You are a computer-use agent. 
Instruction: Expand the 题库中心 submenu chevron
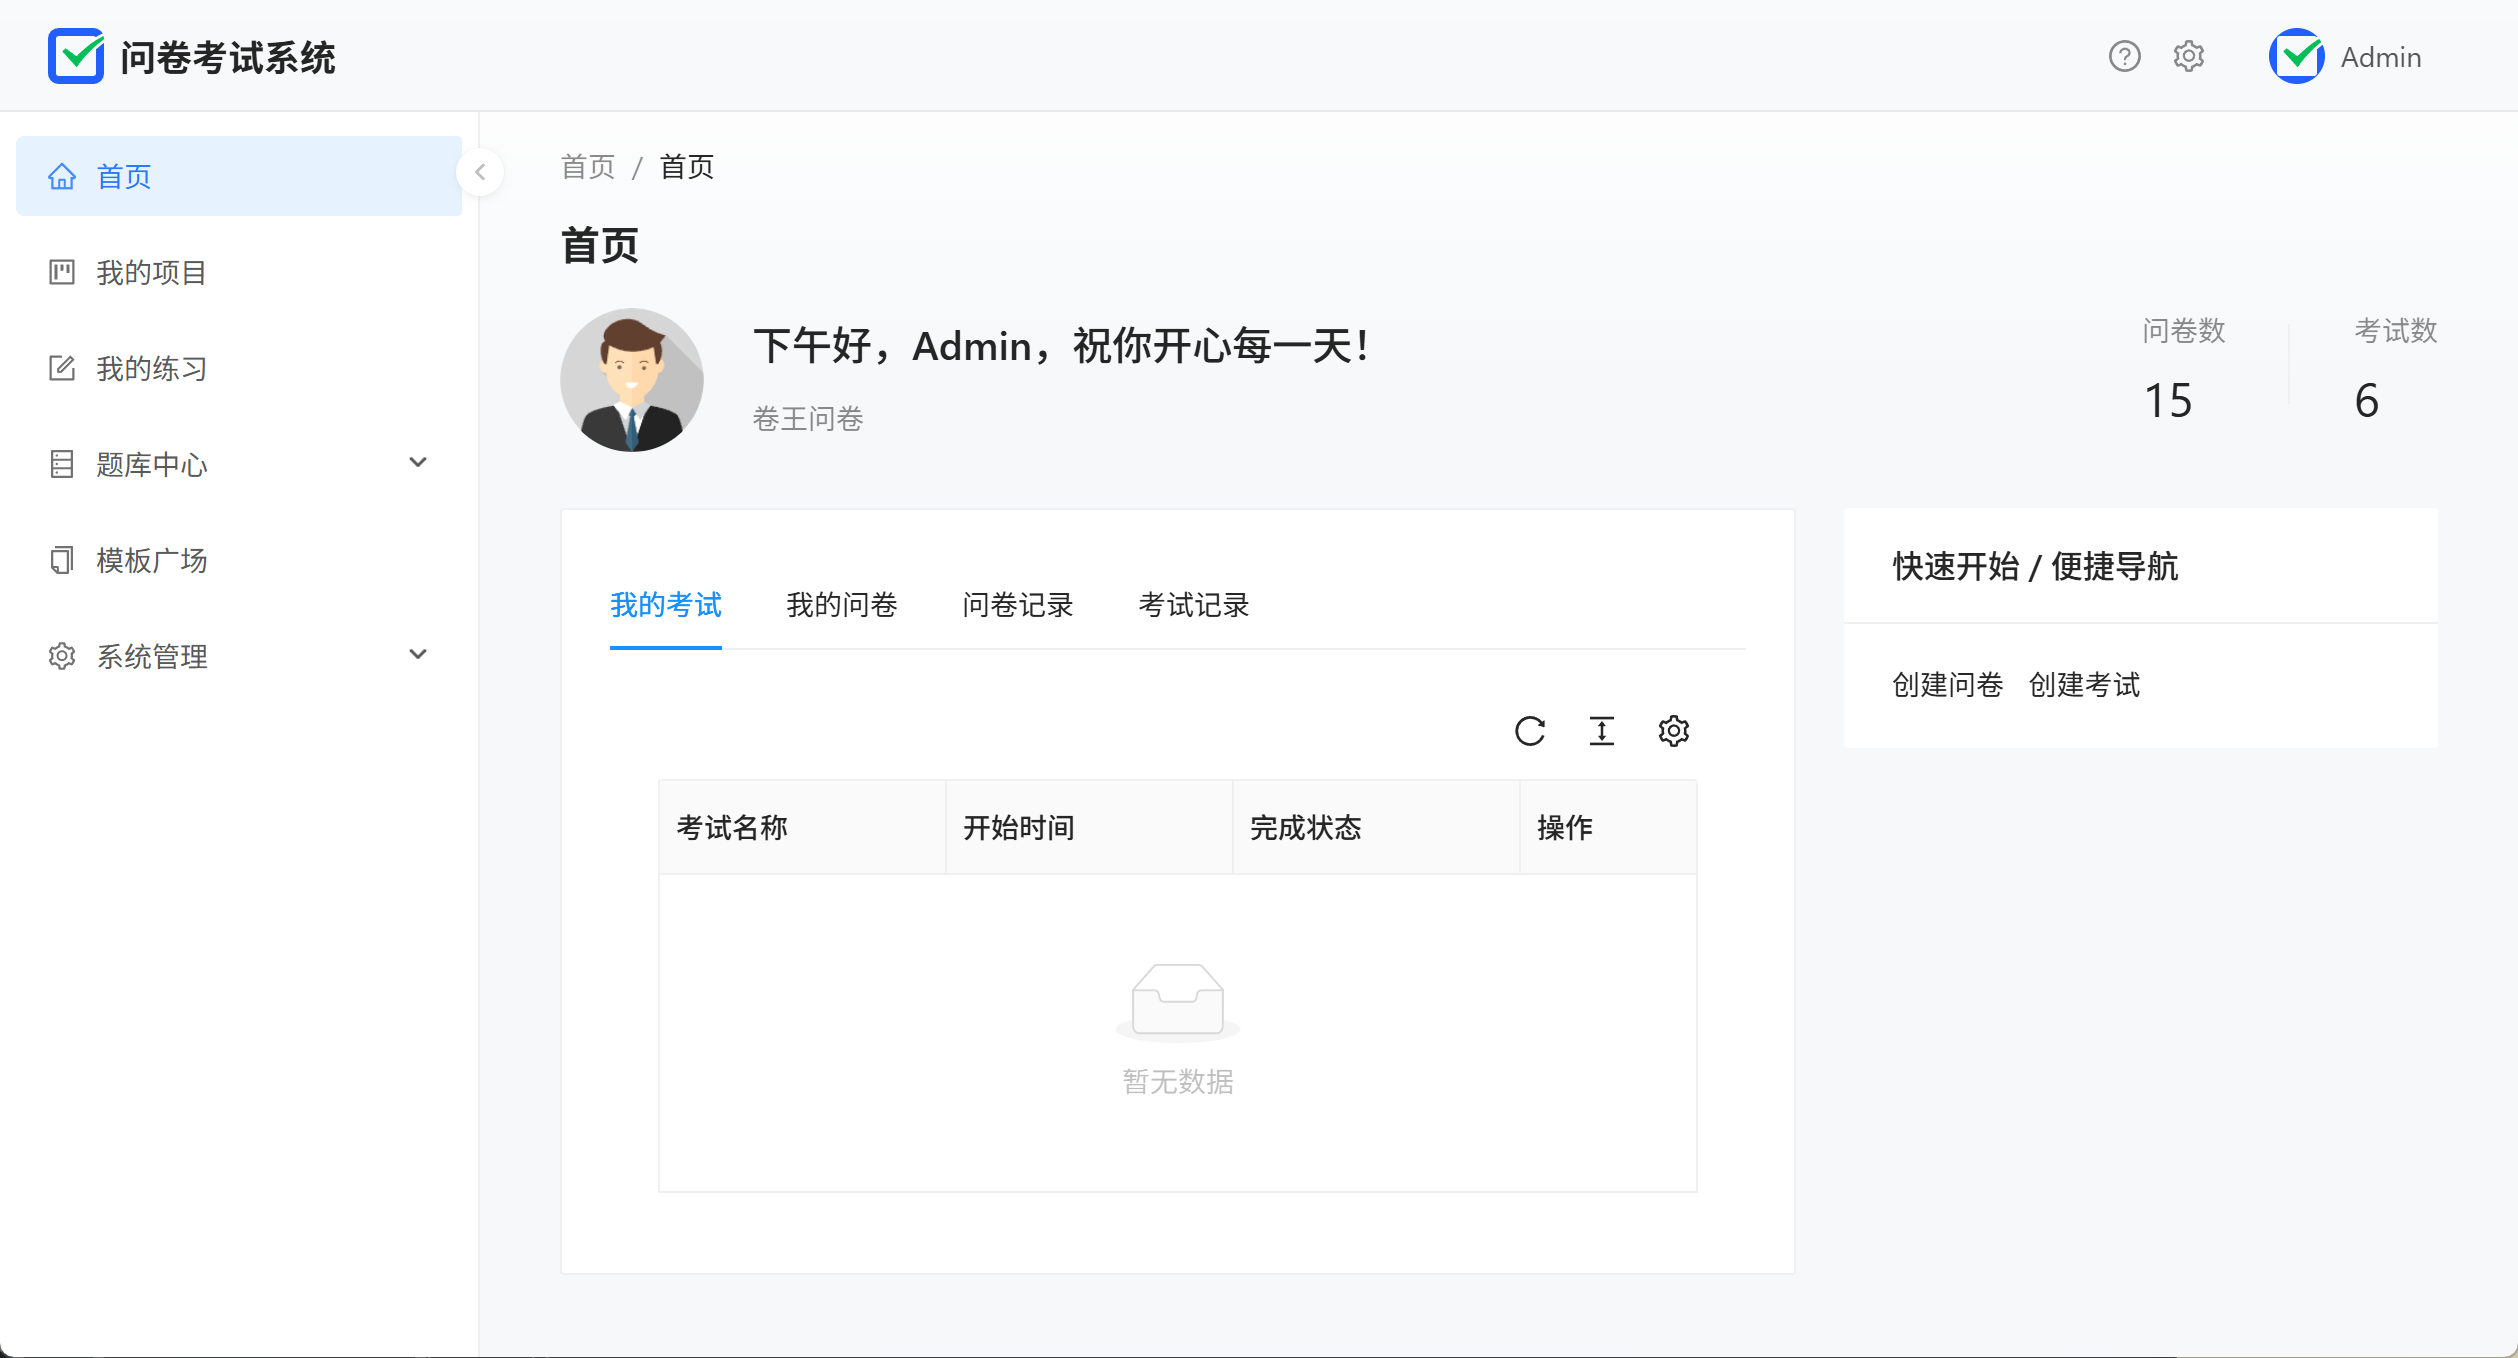pyautogui.click(x=418, y=462)
